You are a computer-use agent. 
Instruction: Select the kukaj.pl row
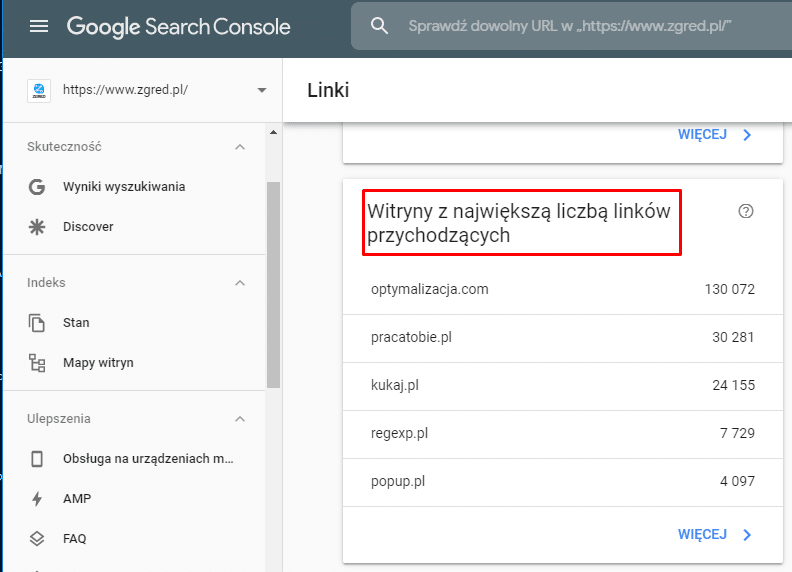click(563, 386)
